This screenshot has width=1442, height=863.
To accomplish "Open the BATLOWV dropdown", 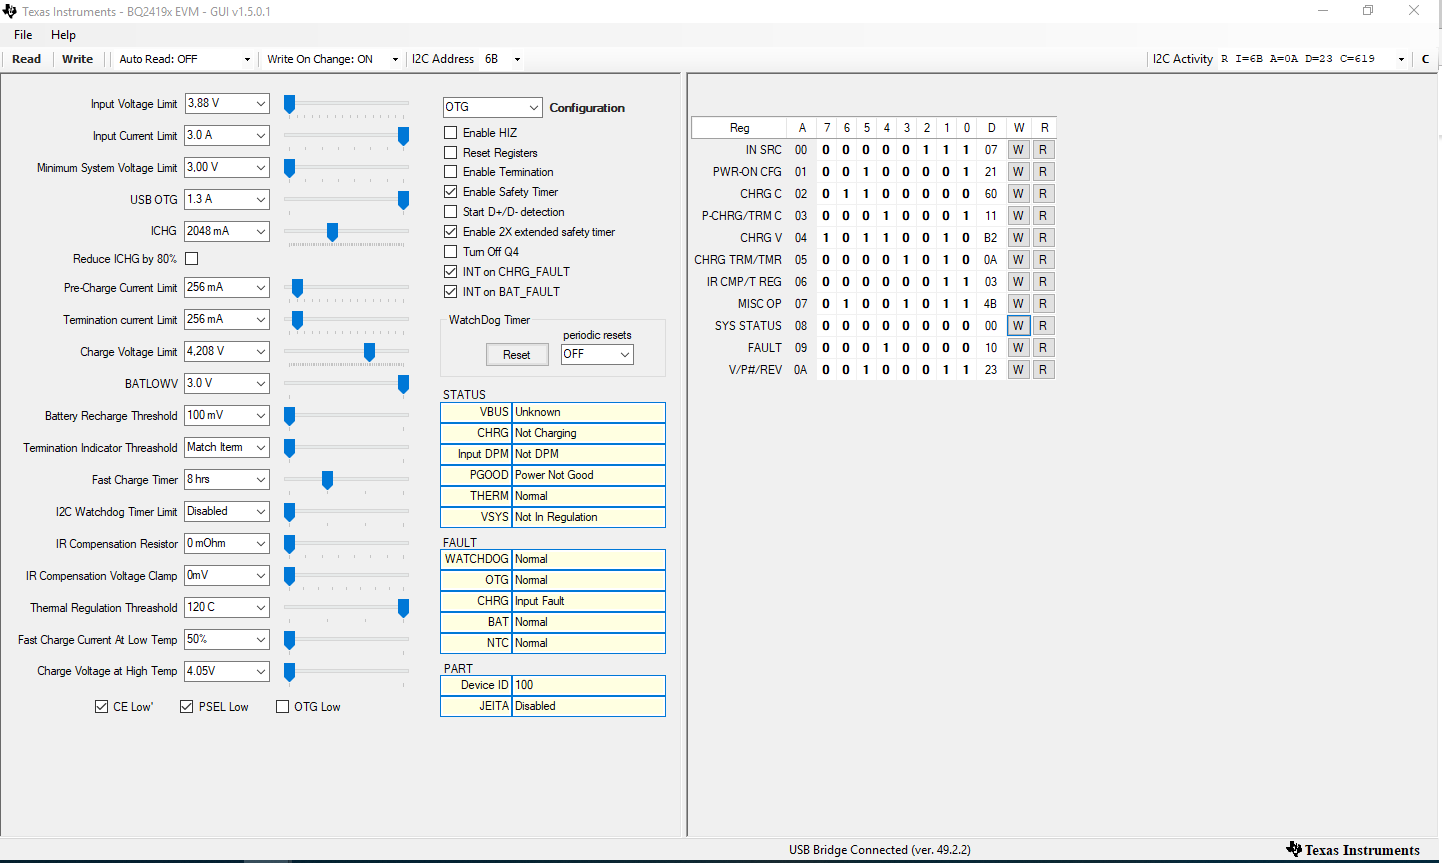I will (x=227, y=383).
